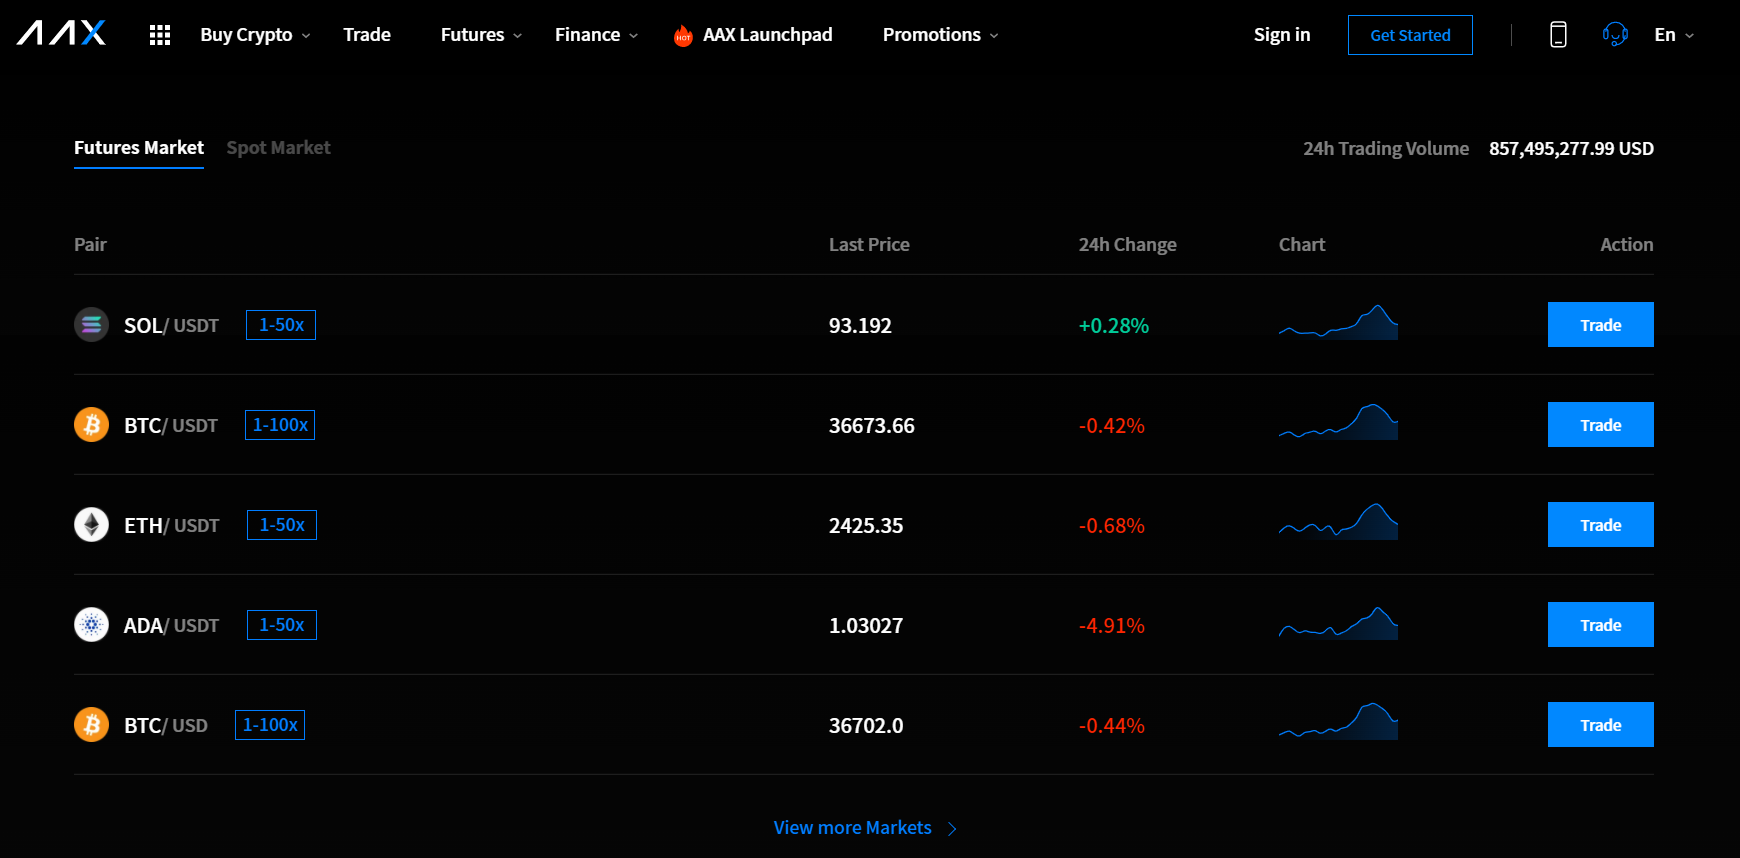Click the 24h Change column header
This screenshot has width=1740, height=858.
click(1128, 245)
